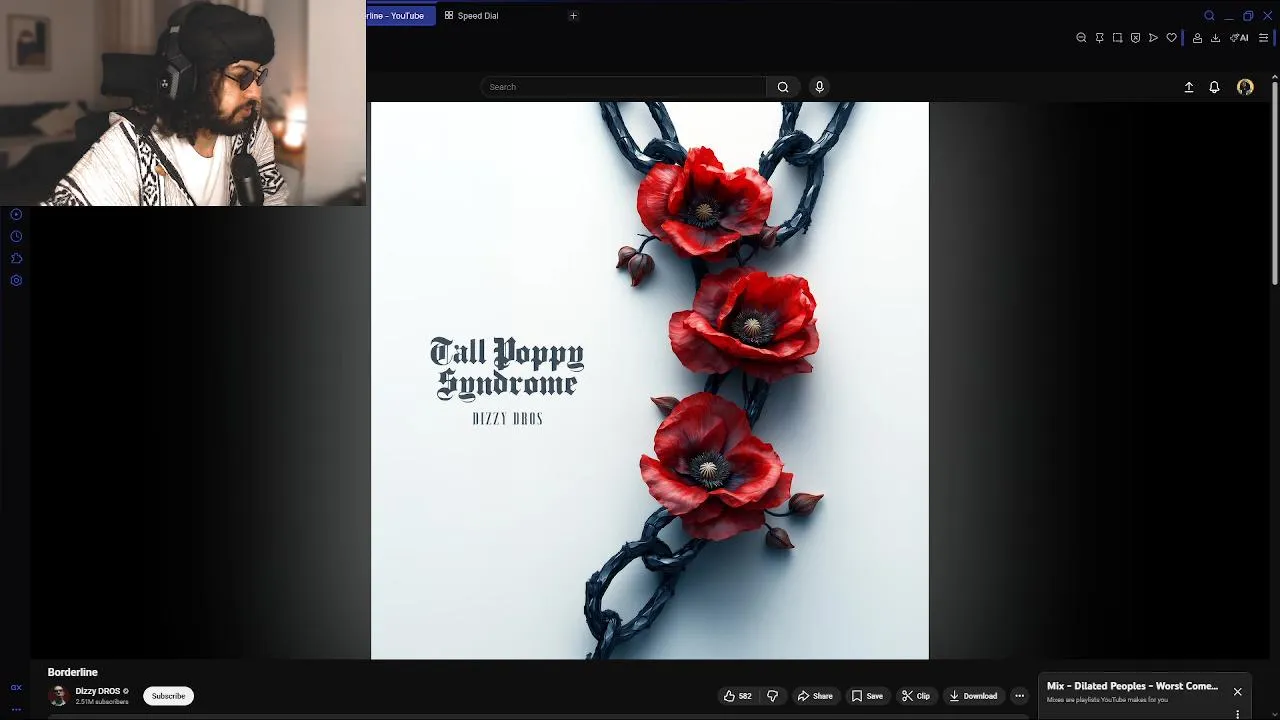Click the YouTube upload create icon
The image size is (1280, 720).
coord(1189,87)
